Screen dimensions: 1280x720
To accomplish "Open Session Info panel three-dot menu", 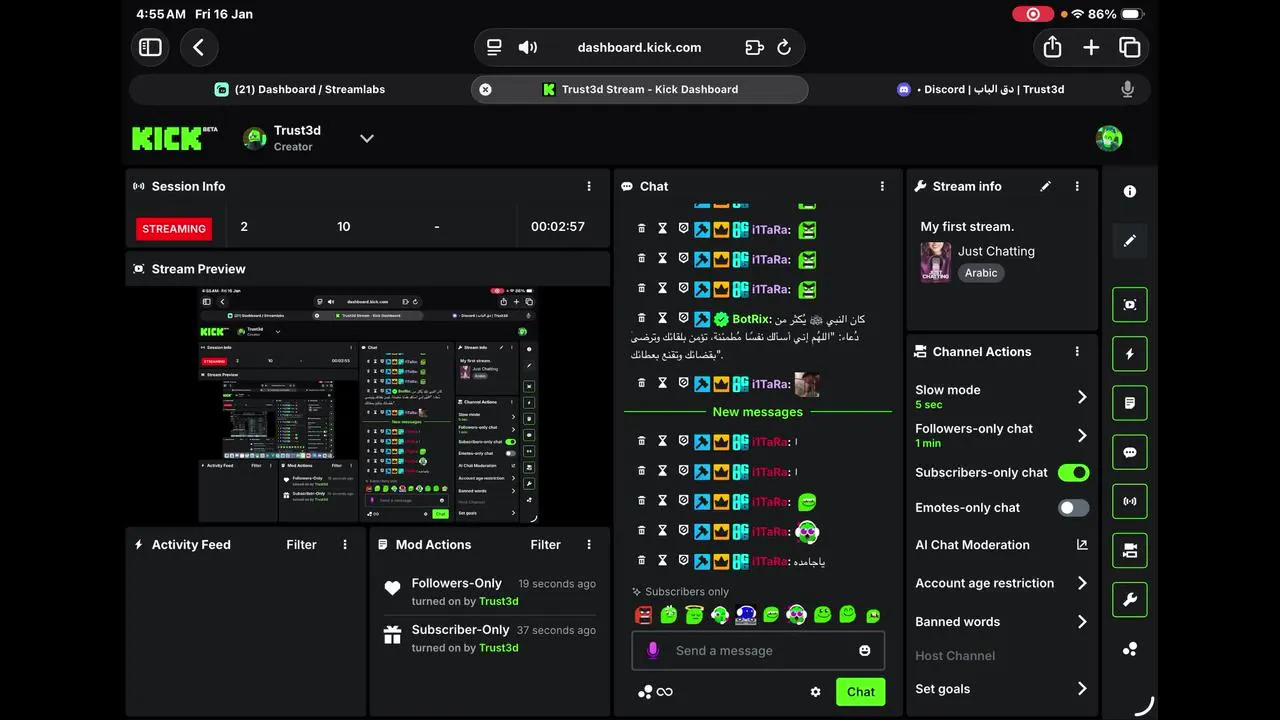I will [x=589, y=186].
